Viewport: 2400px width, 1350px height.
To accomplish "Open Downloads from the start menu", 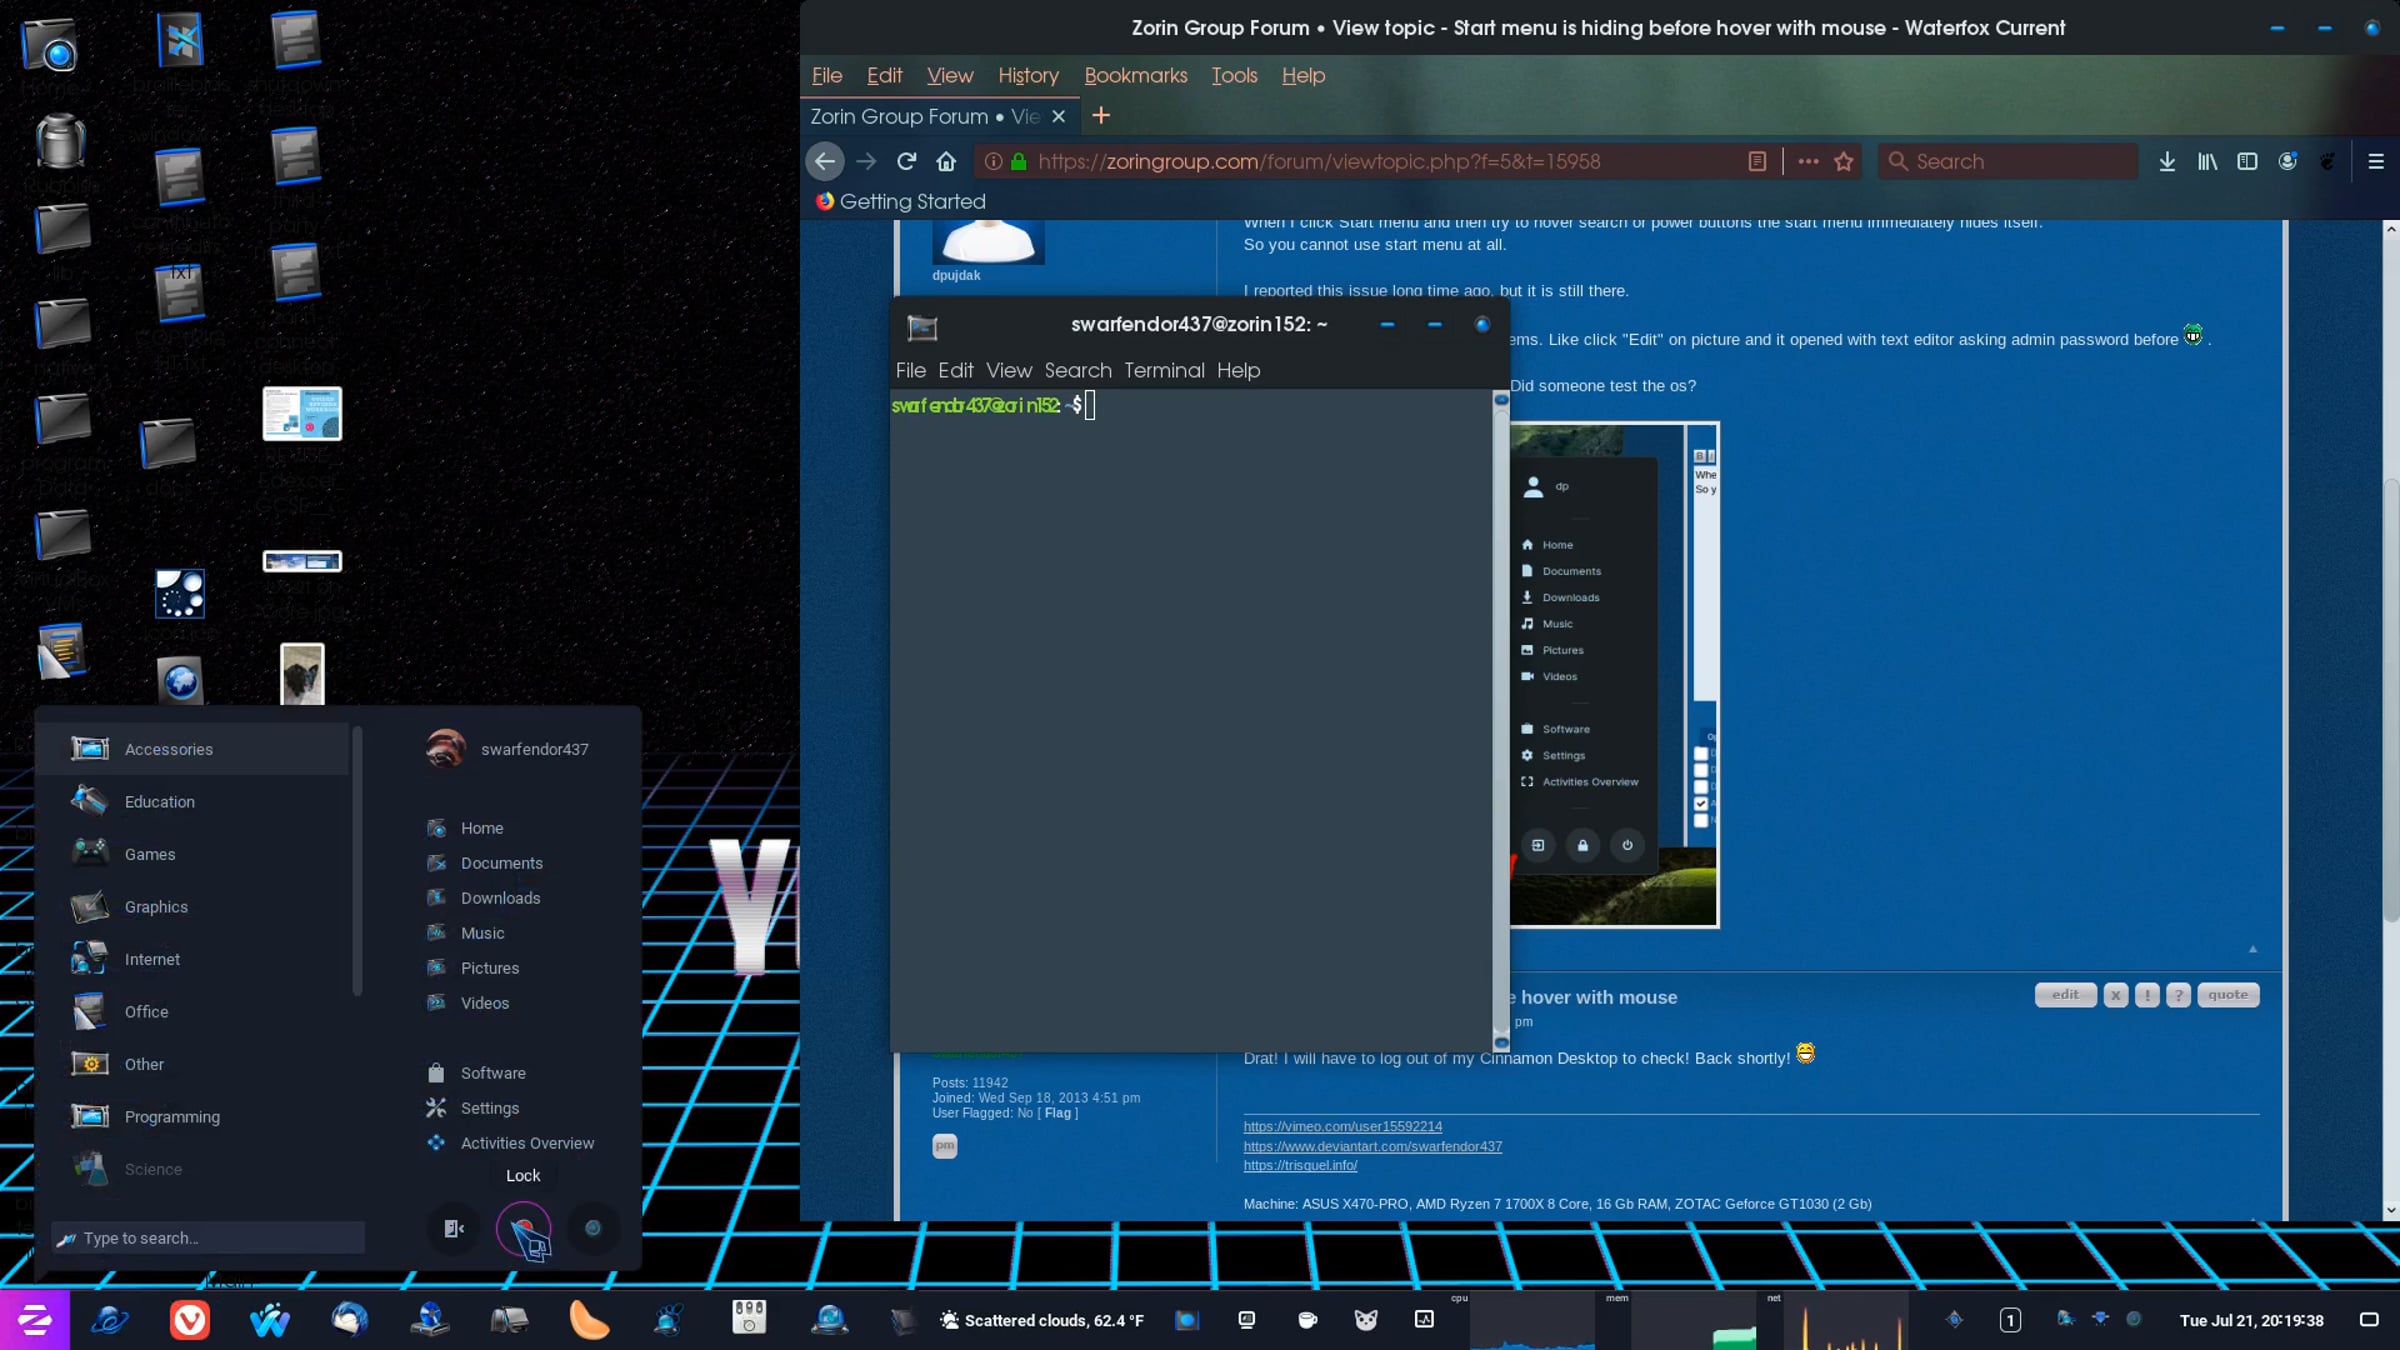I will click(x=501, y=898).
